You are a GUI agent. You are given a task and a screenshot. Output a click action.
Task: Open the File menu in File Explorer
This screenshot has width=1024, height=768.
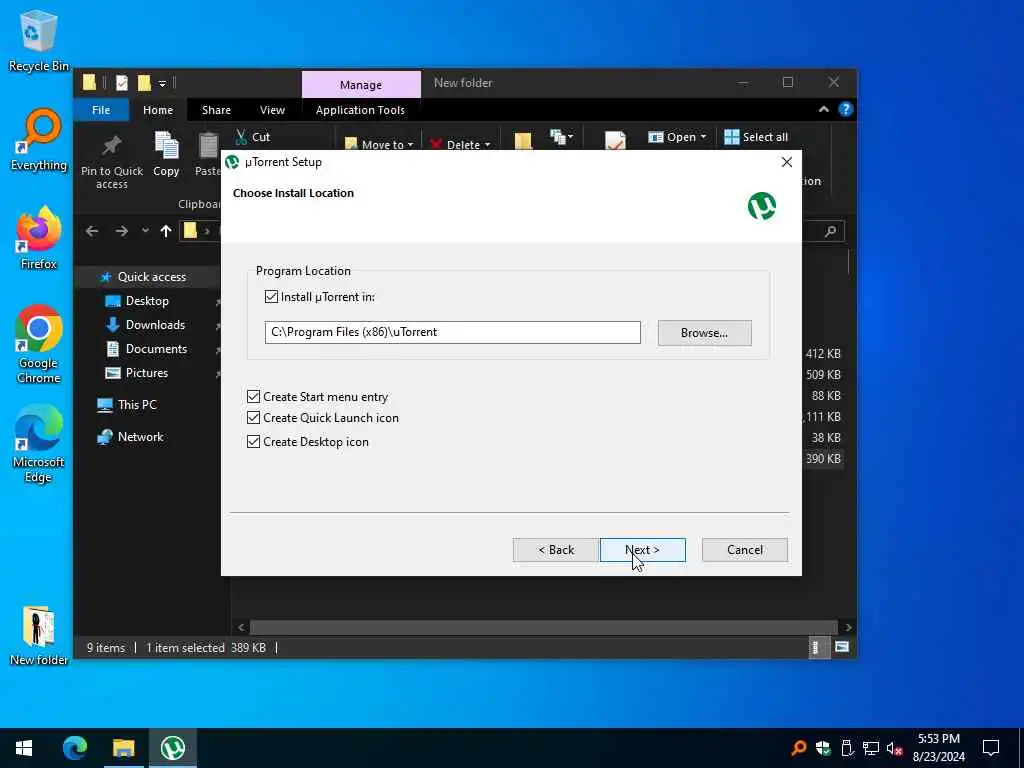pos(101,110)
